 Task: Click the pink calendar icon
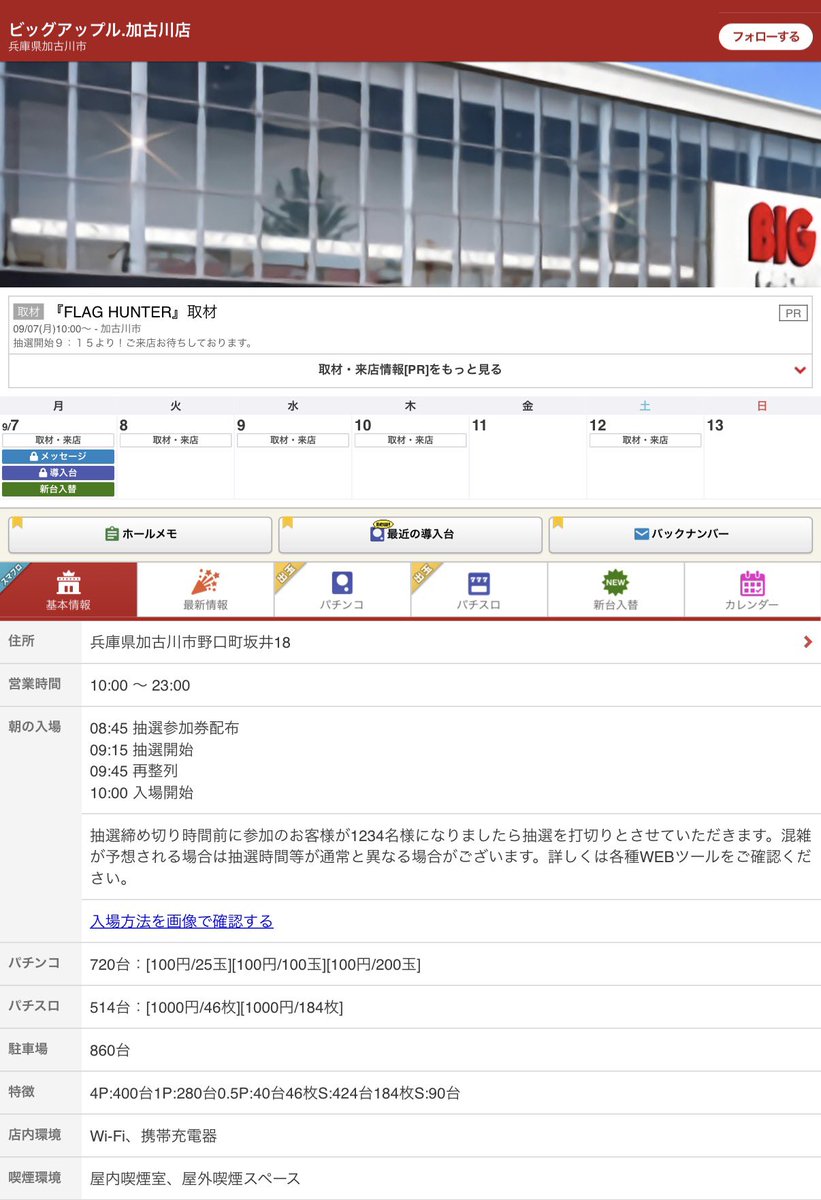point(752,583)
